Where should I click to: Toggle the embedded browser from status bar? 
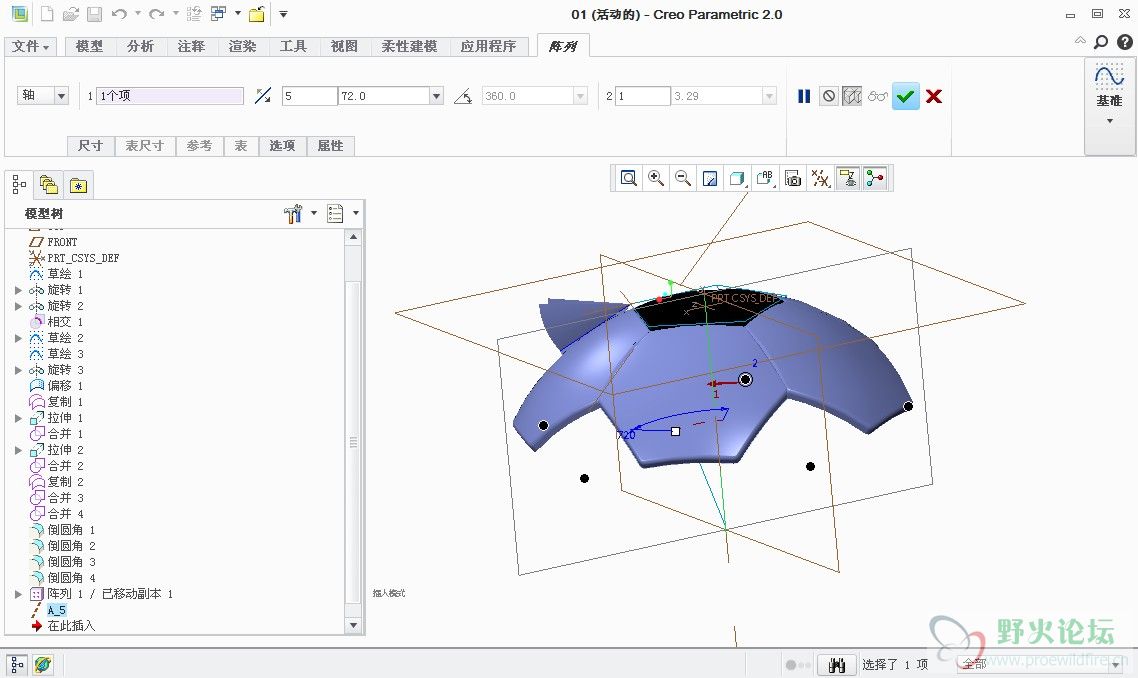coord(43,664)
